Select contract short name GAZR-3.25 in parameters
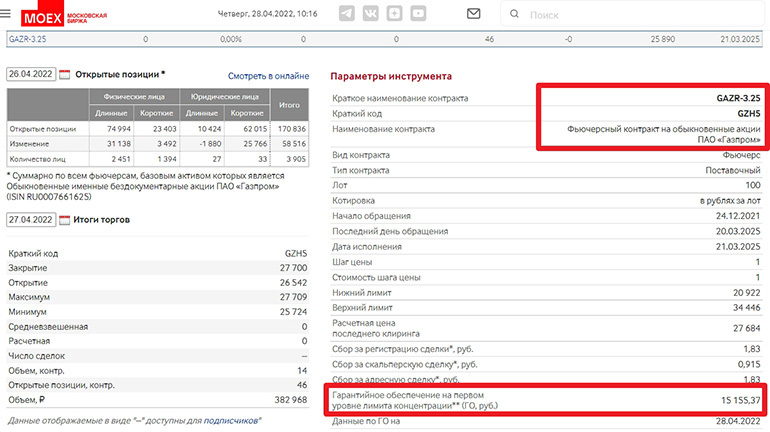770x432 pixels. [x=738, y=98]
